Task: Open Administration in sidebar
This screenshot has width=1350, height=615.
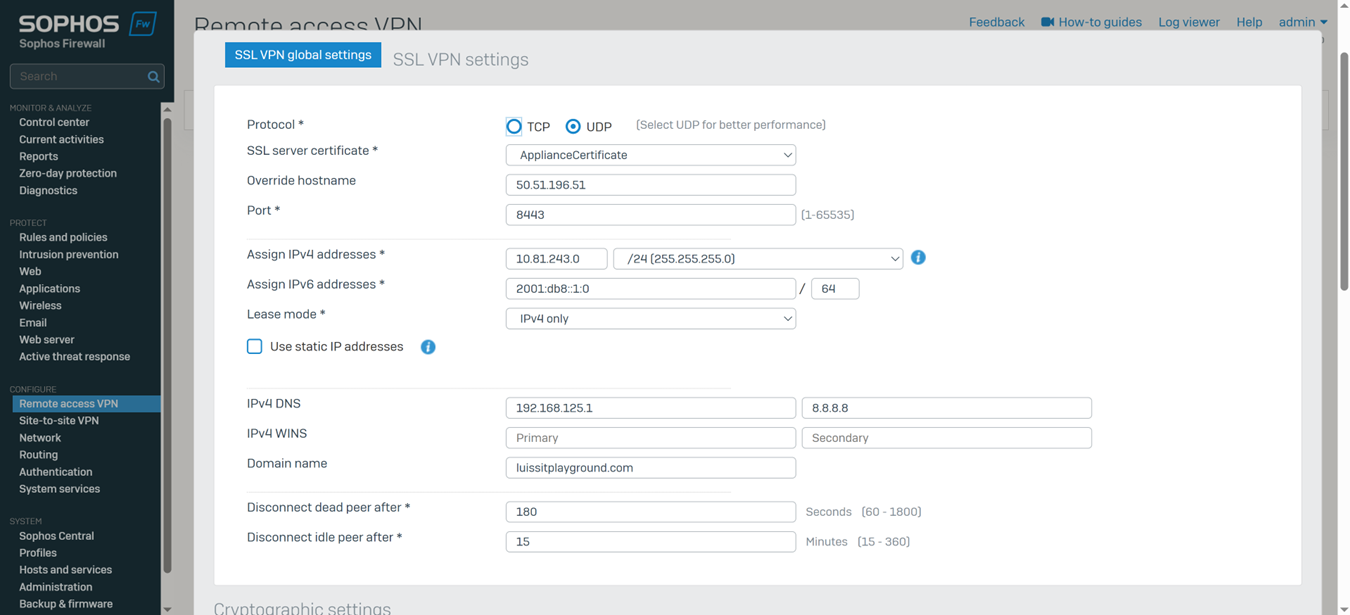Action: [55, 587]
